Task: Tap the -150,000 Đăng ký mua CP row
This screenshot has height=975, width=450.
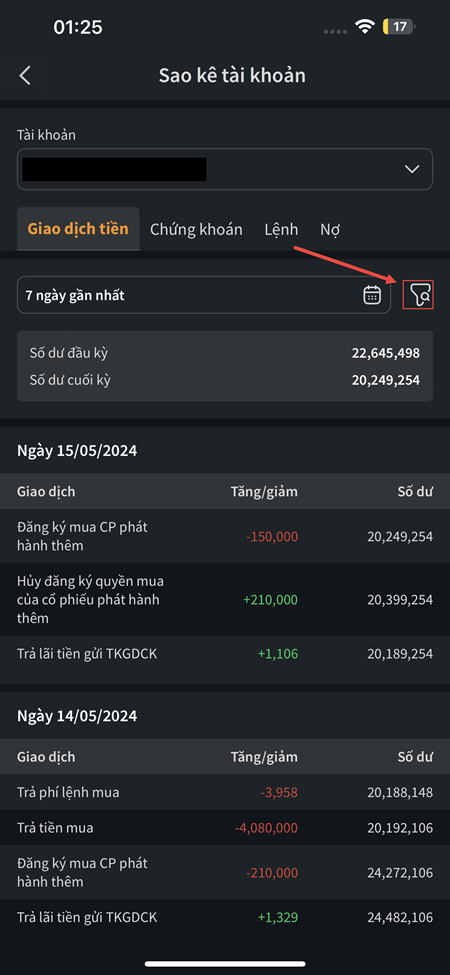Action: [225, 536]
